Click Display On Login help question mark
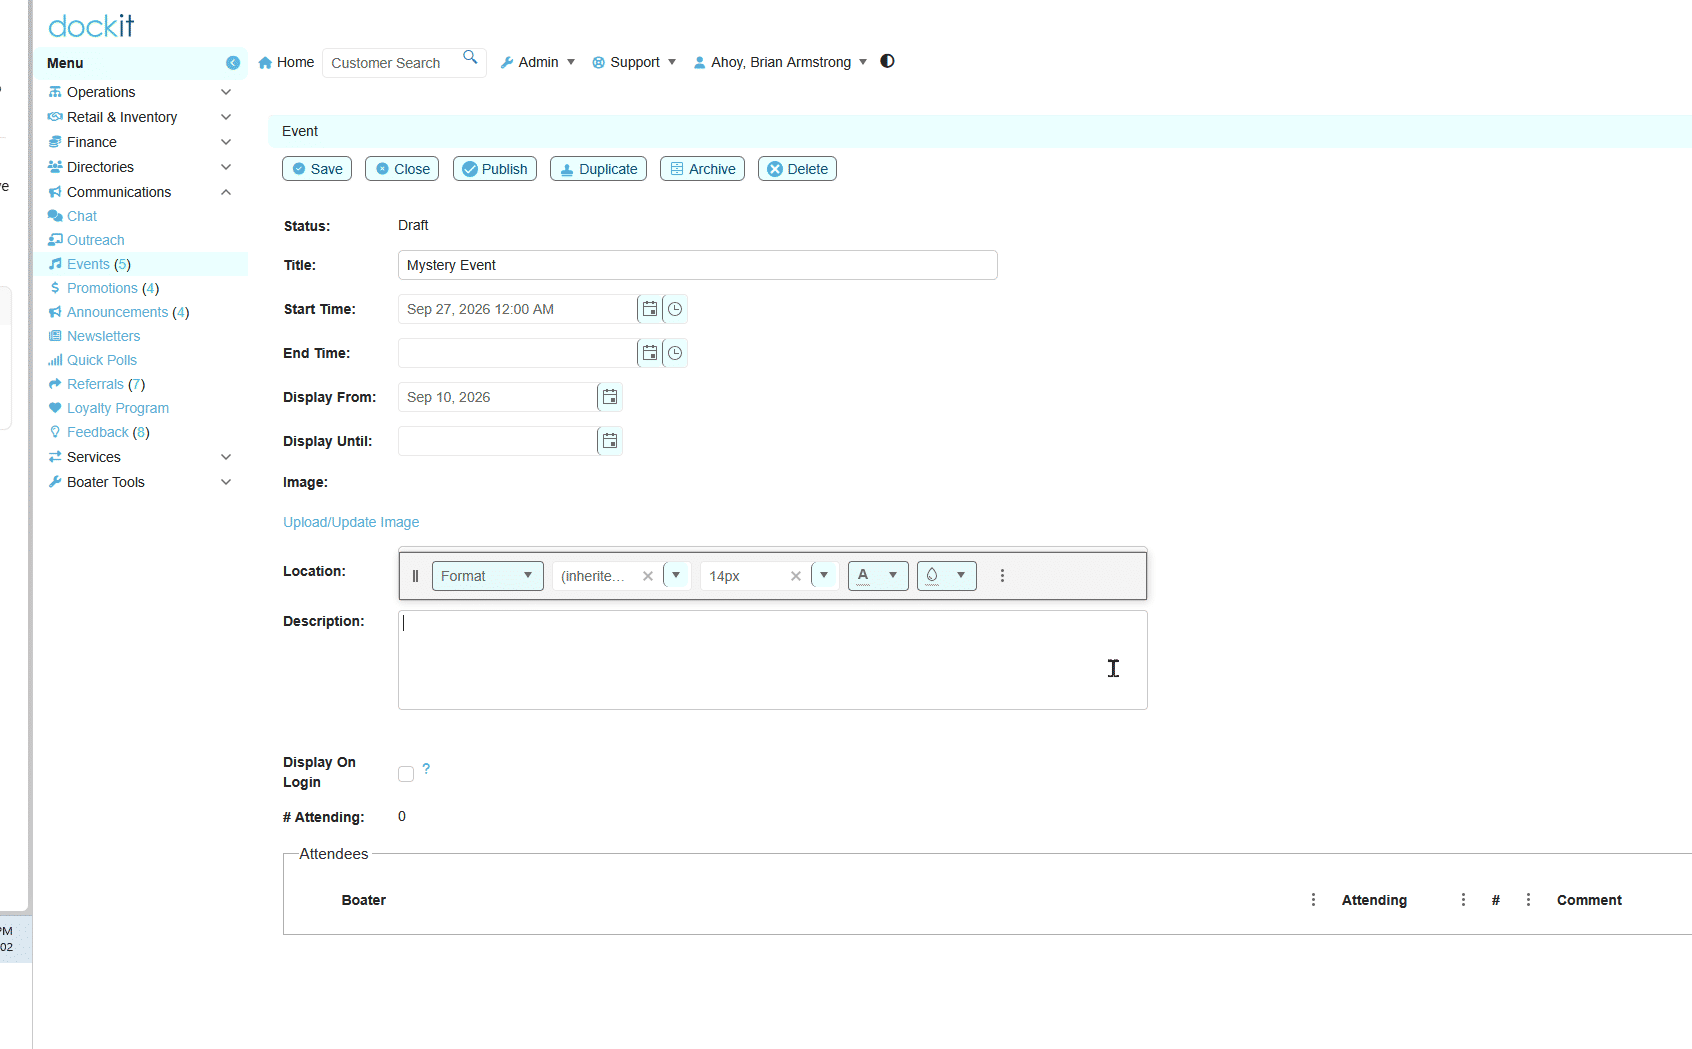This screenshot has height=1049, width=1692. [426, 769]
